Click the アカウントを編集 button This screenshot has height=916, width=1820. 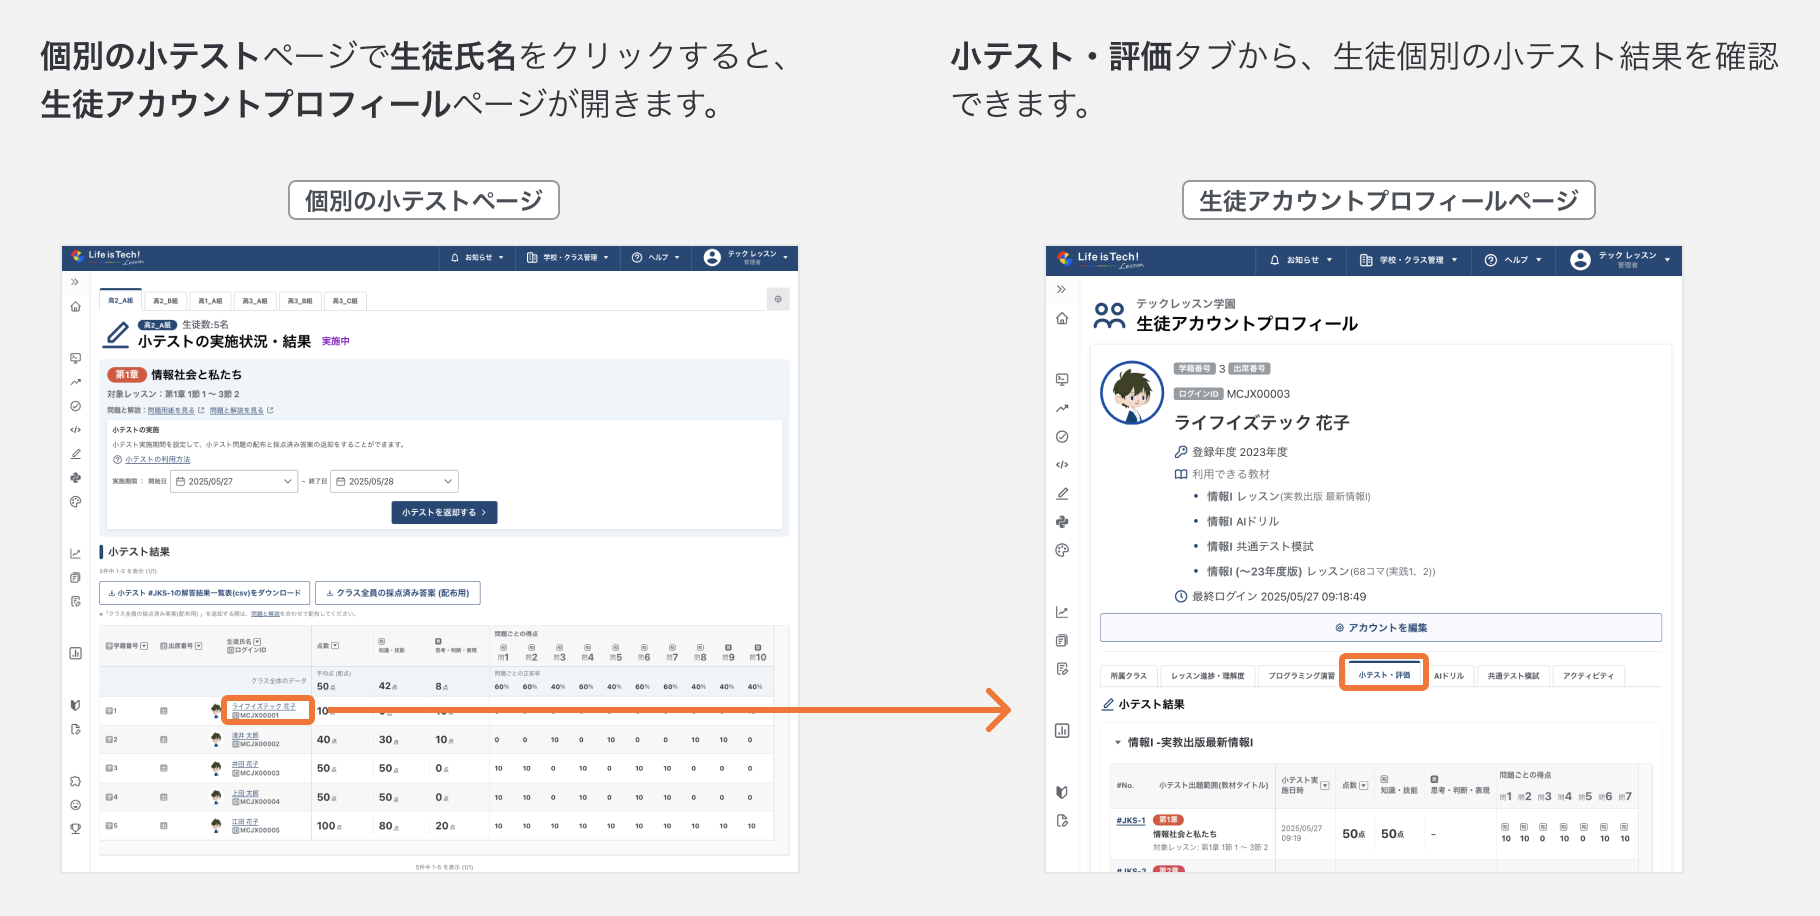(x=1381, y=627)
